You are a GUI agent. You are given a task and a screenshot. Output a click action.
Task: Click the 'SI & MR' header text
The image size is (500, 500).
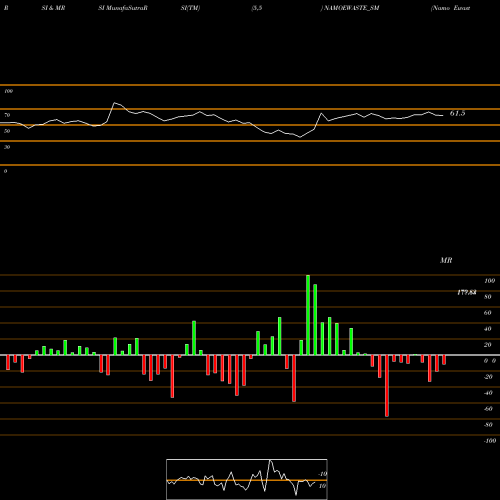coord(53,8)
